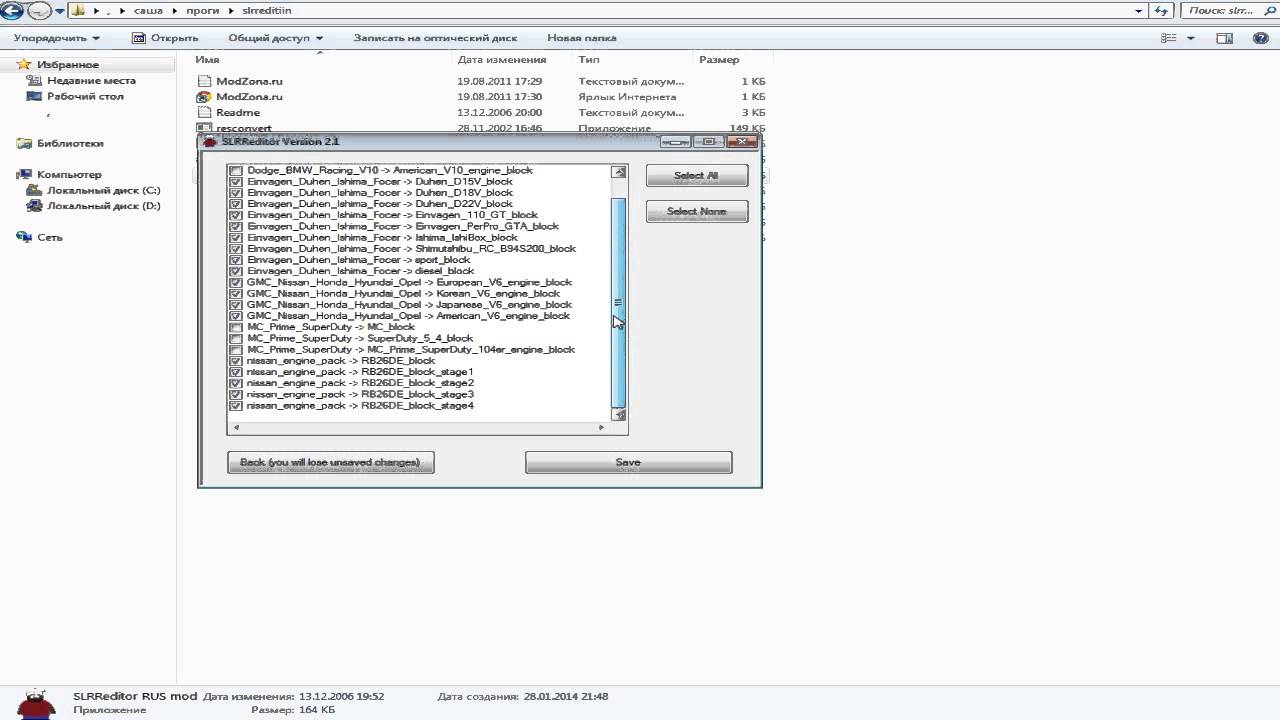This screenshot has height=720, width=1280.
Task: Click the Библиотеки icon in sidebar
Action: pos(24,143)
